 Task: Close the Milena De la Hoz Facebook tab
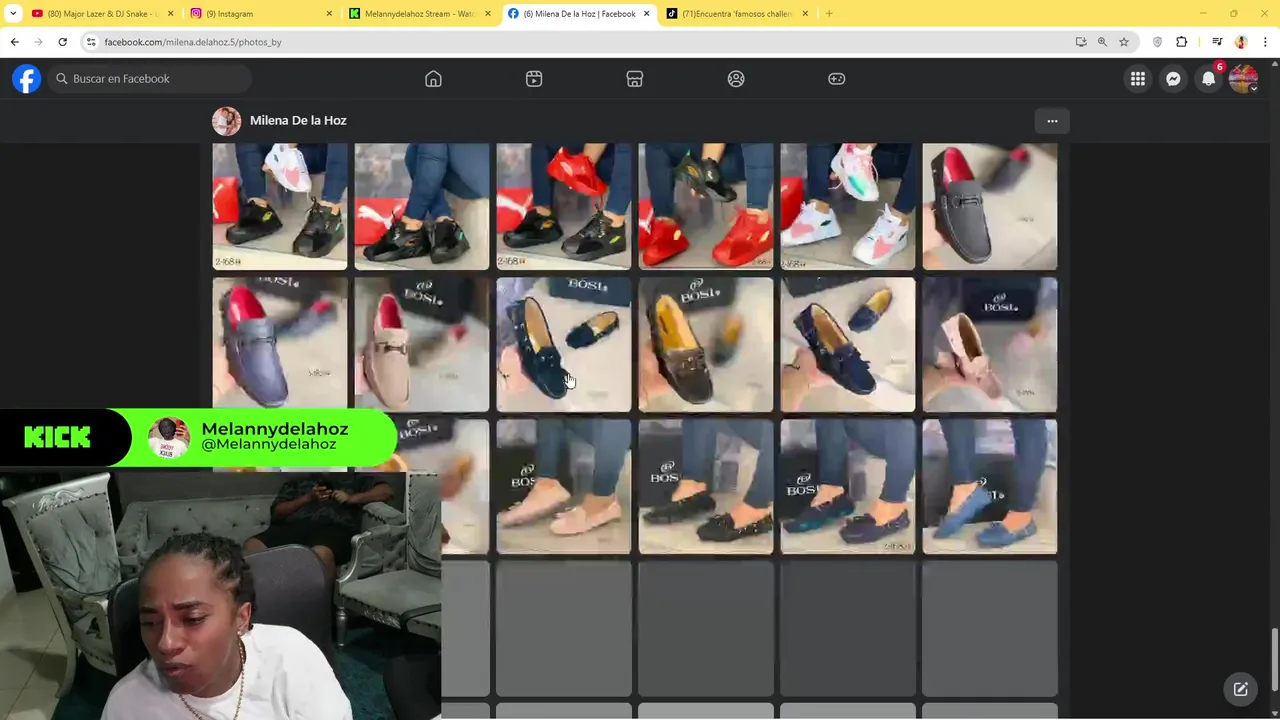coord(646,14)
